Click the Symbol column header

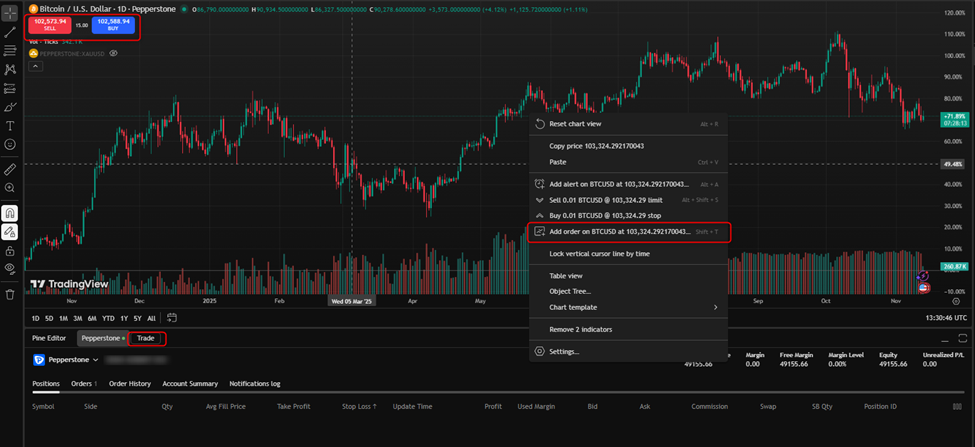click(44, 407)
